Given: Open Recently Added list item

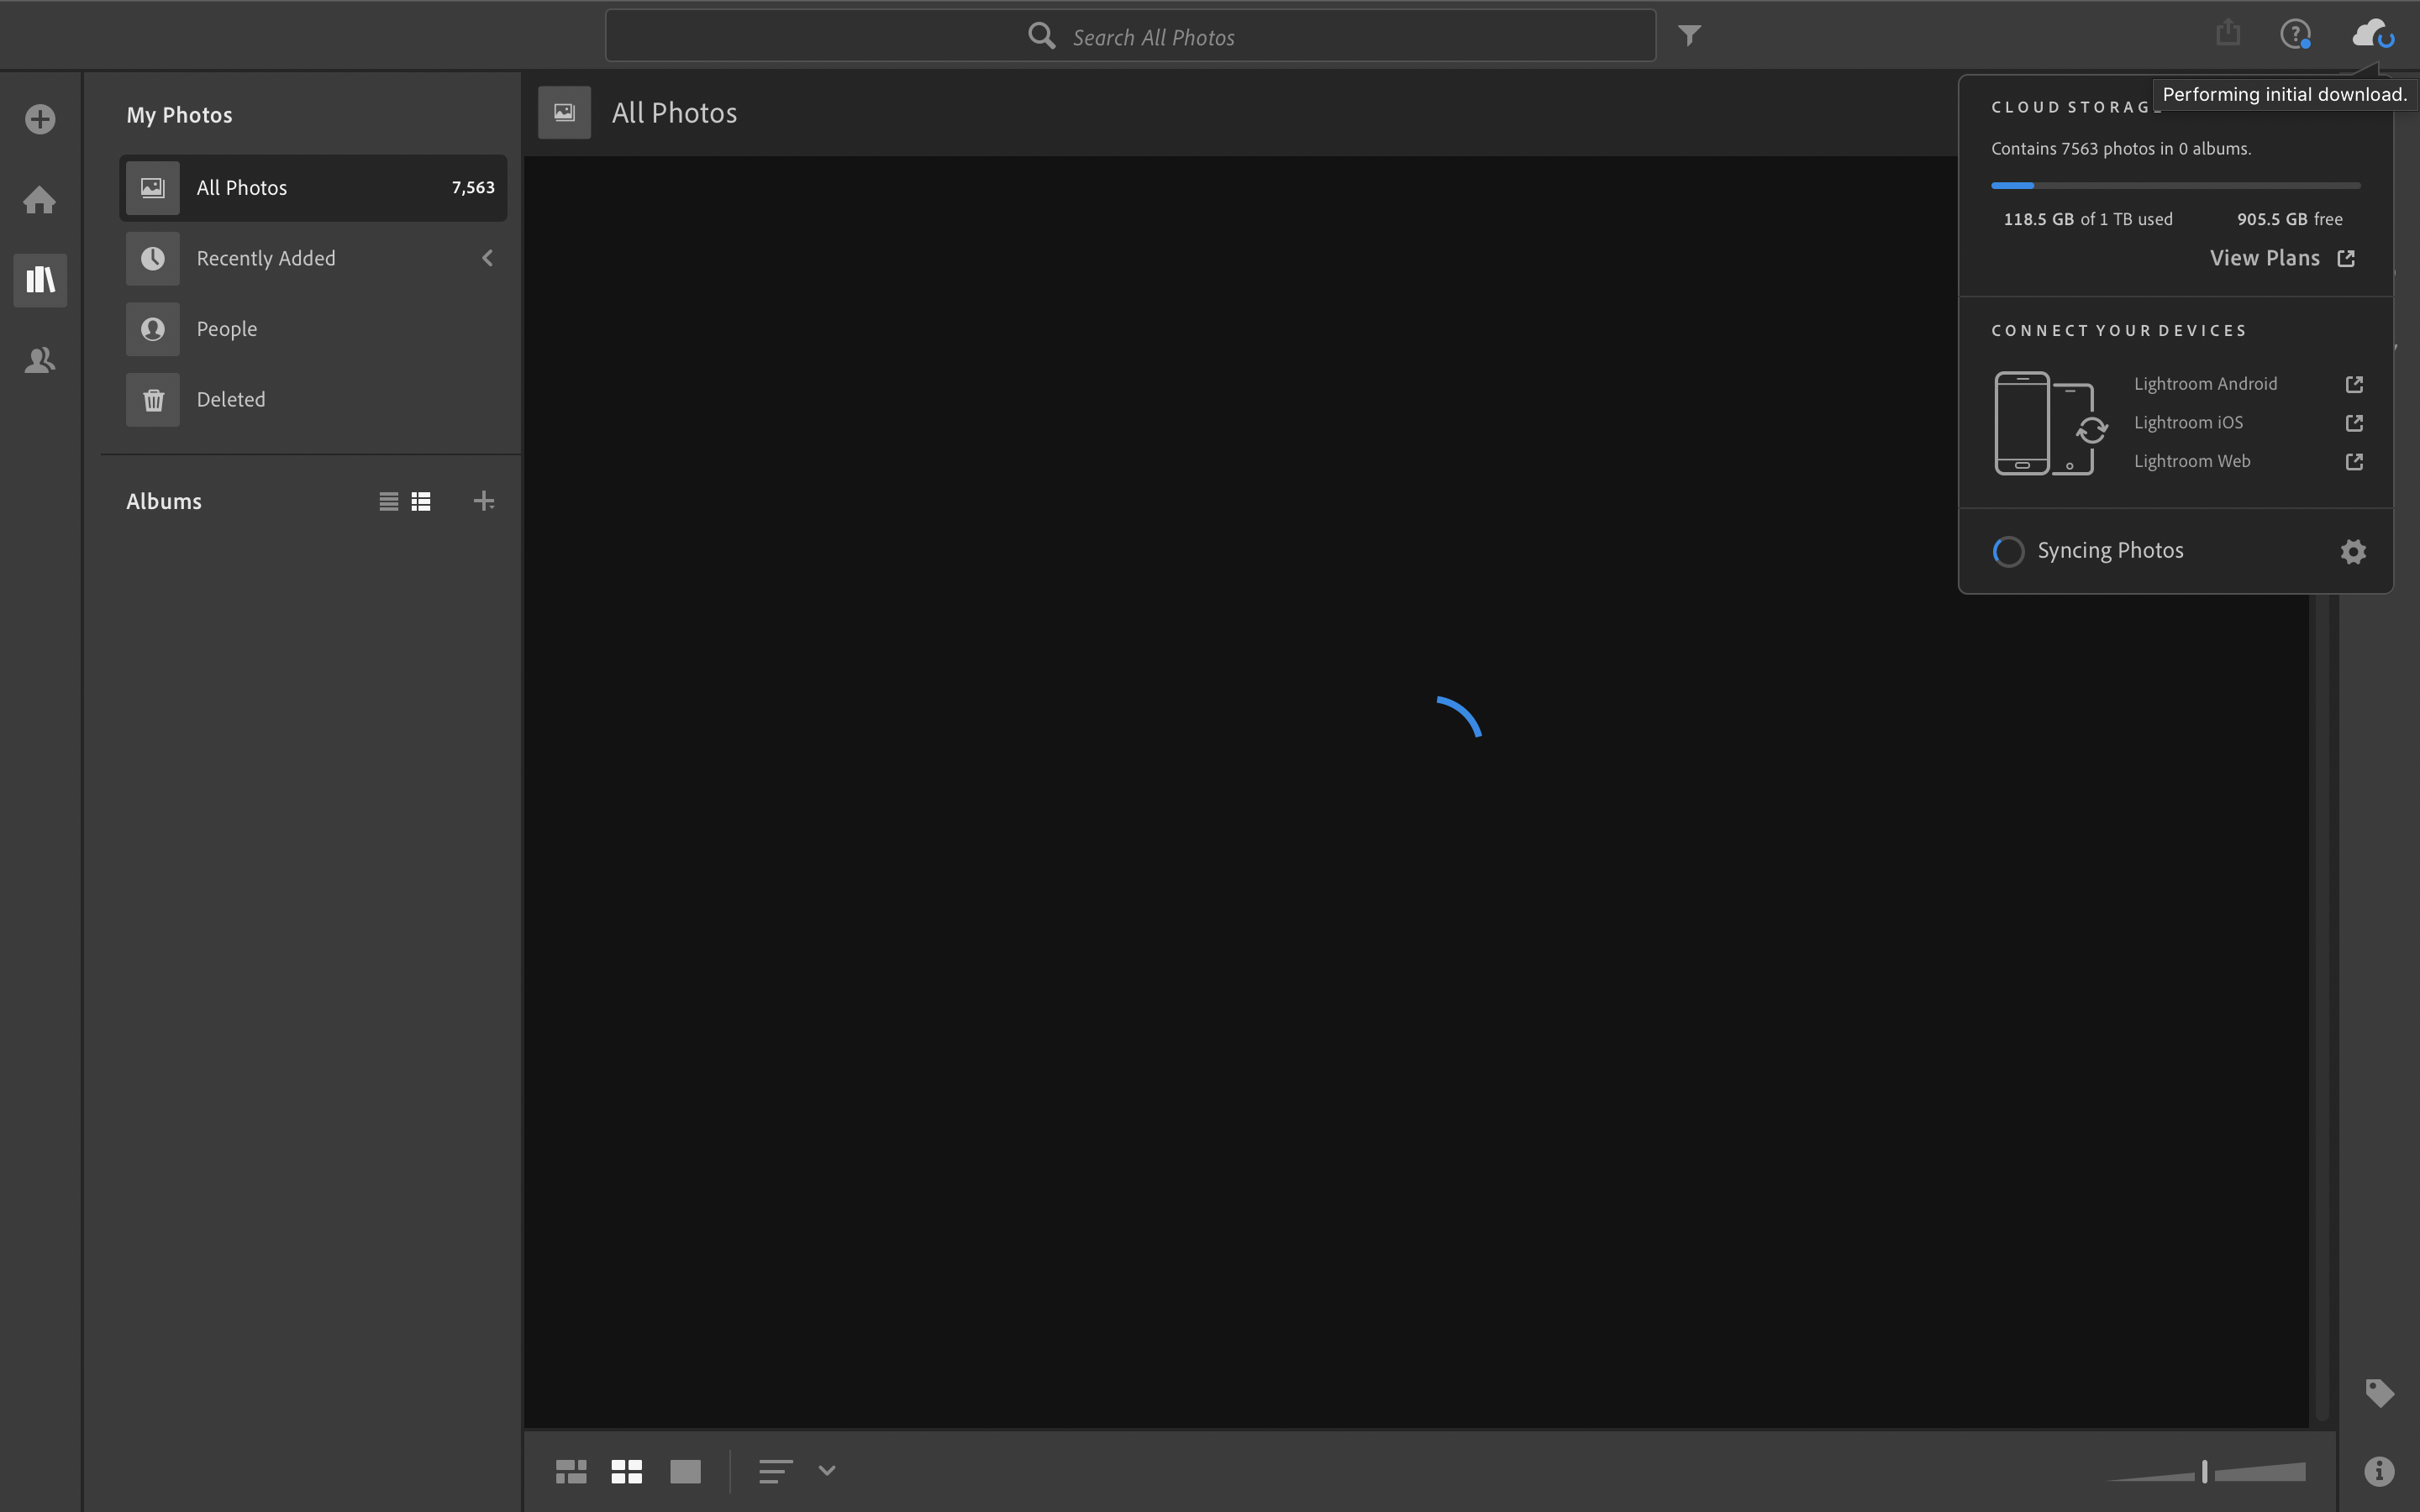Looking at the screenshot, I should point(313,258).
